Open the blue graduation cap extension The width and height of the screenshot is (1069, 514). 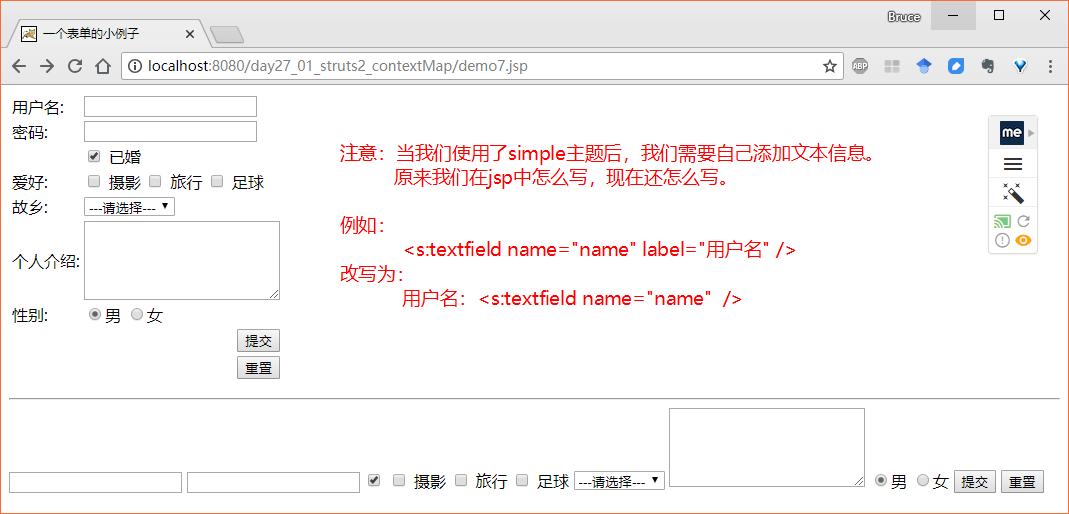[x=924, y=66]
